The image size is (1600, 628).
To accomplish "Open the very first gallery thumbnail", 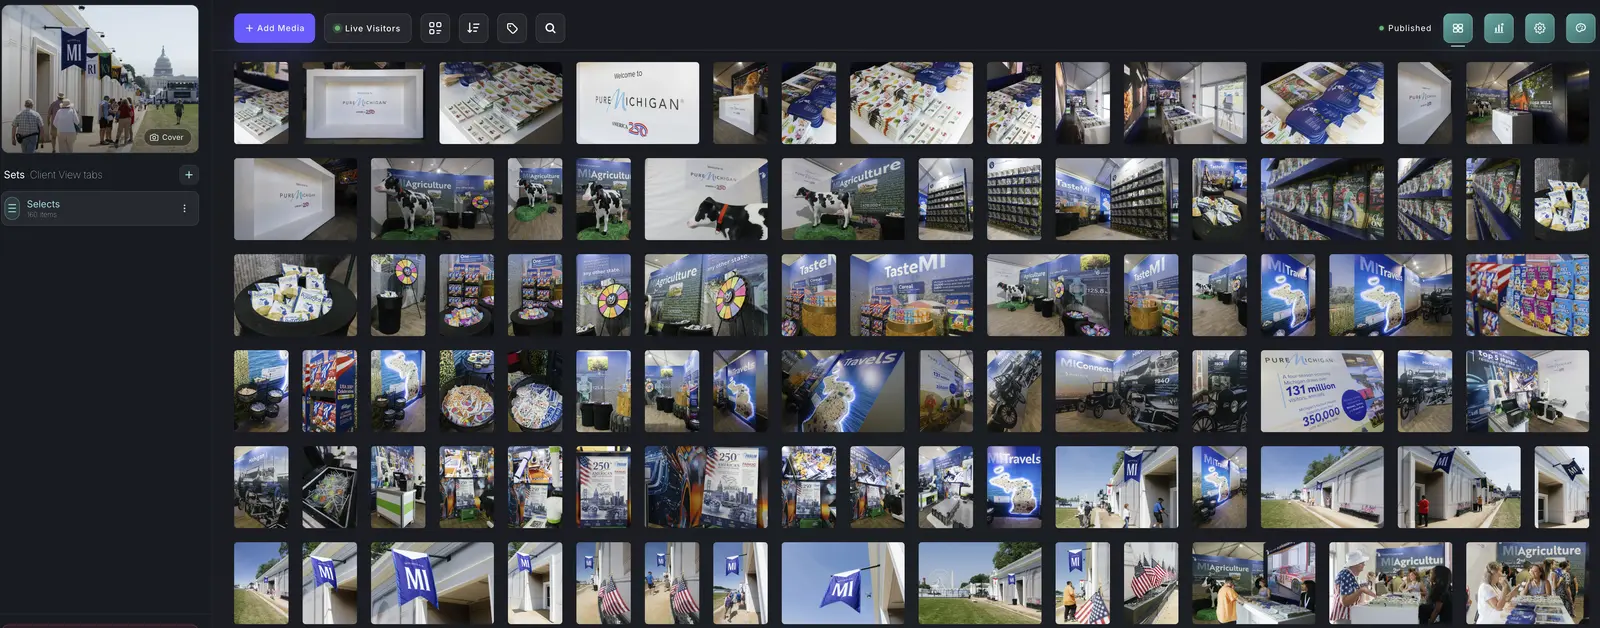I will tap(261, 103).
